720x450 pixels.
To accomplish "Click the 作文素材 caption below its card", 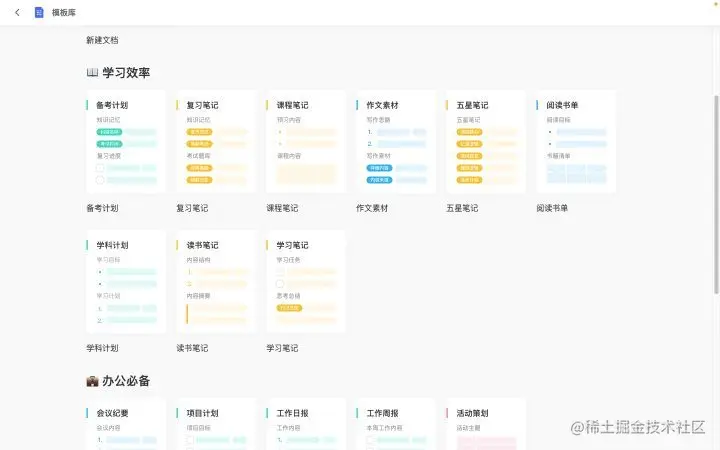I will pyautogui.click(x=372, y=208).
